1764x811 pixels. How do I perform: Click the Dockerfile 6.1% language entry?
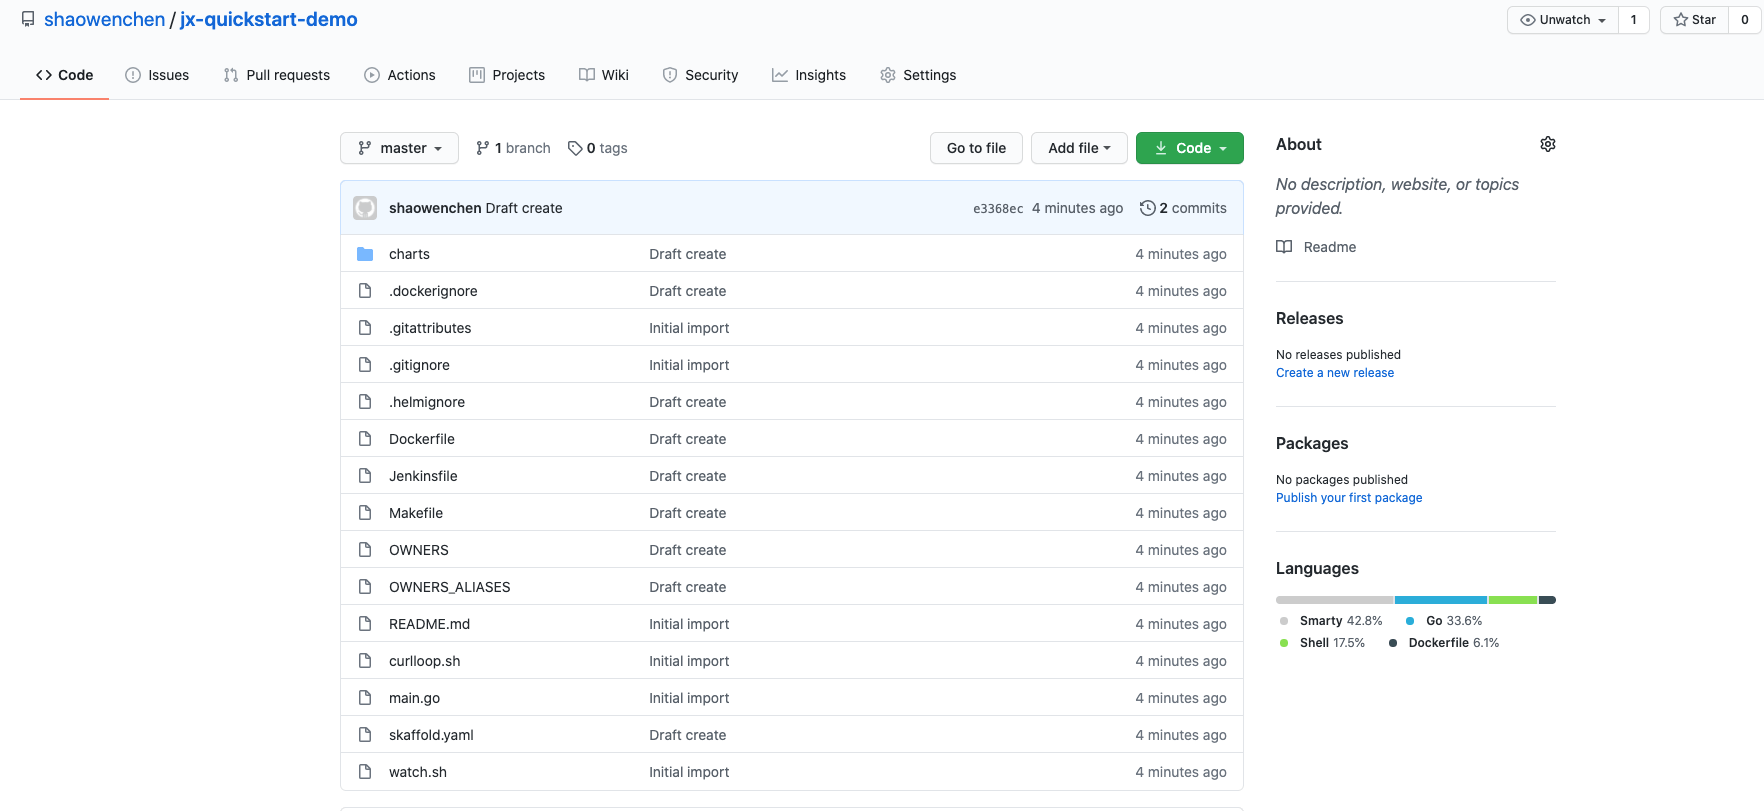click(1444, 643)
